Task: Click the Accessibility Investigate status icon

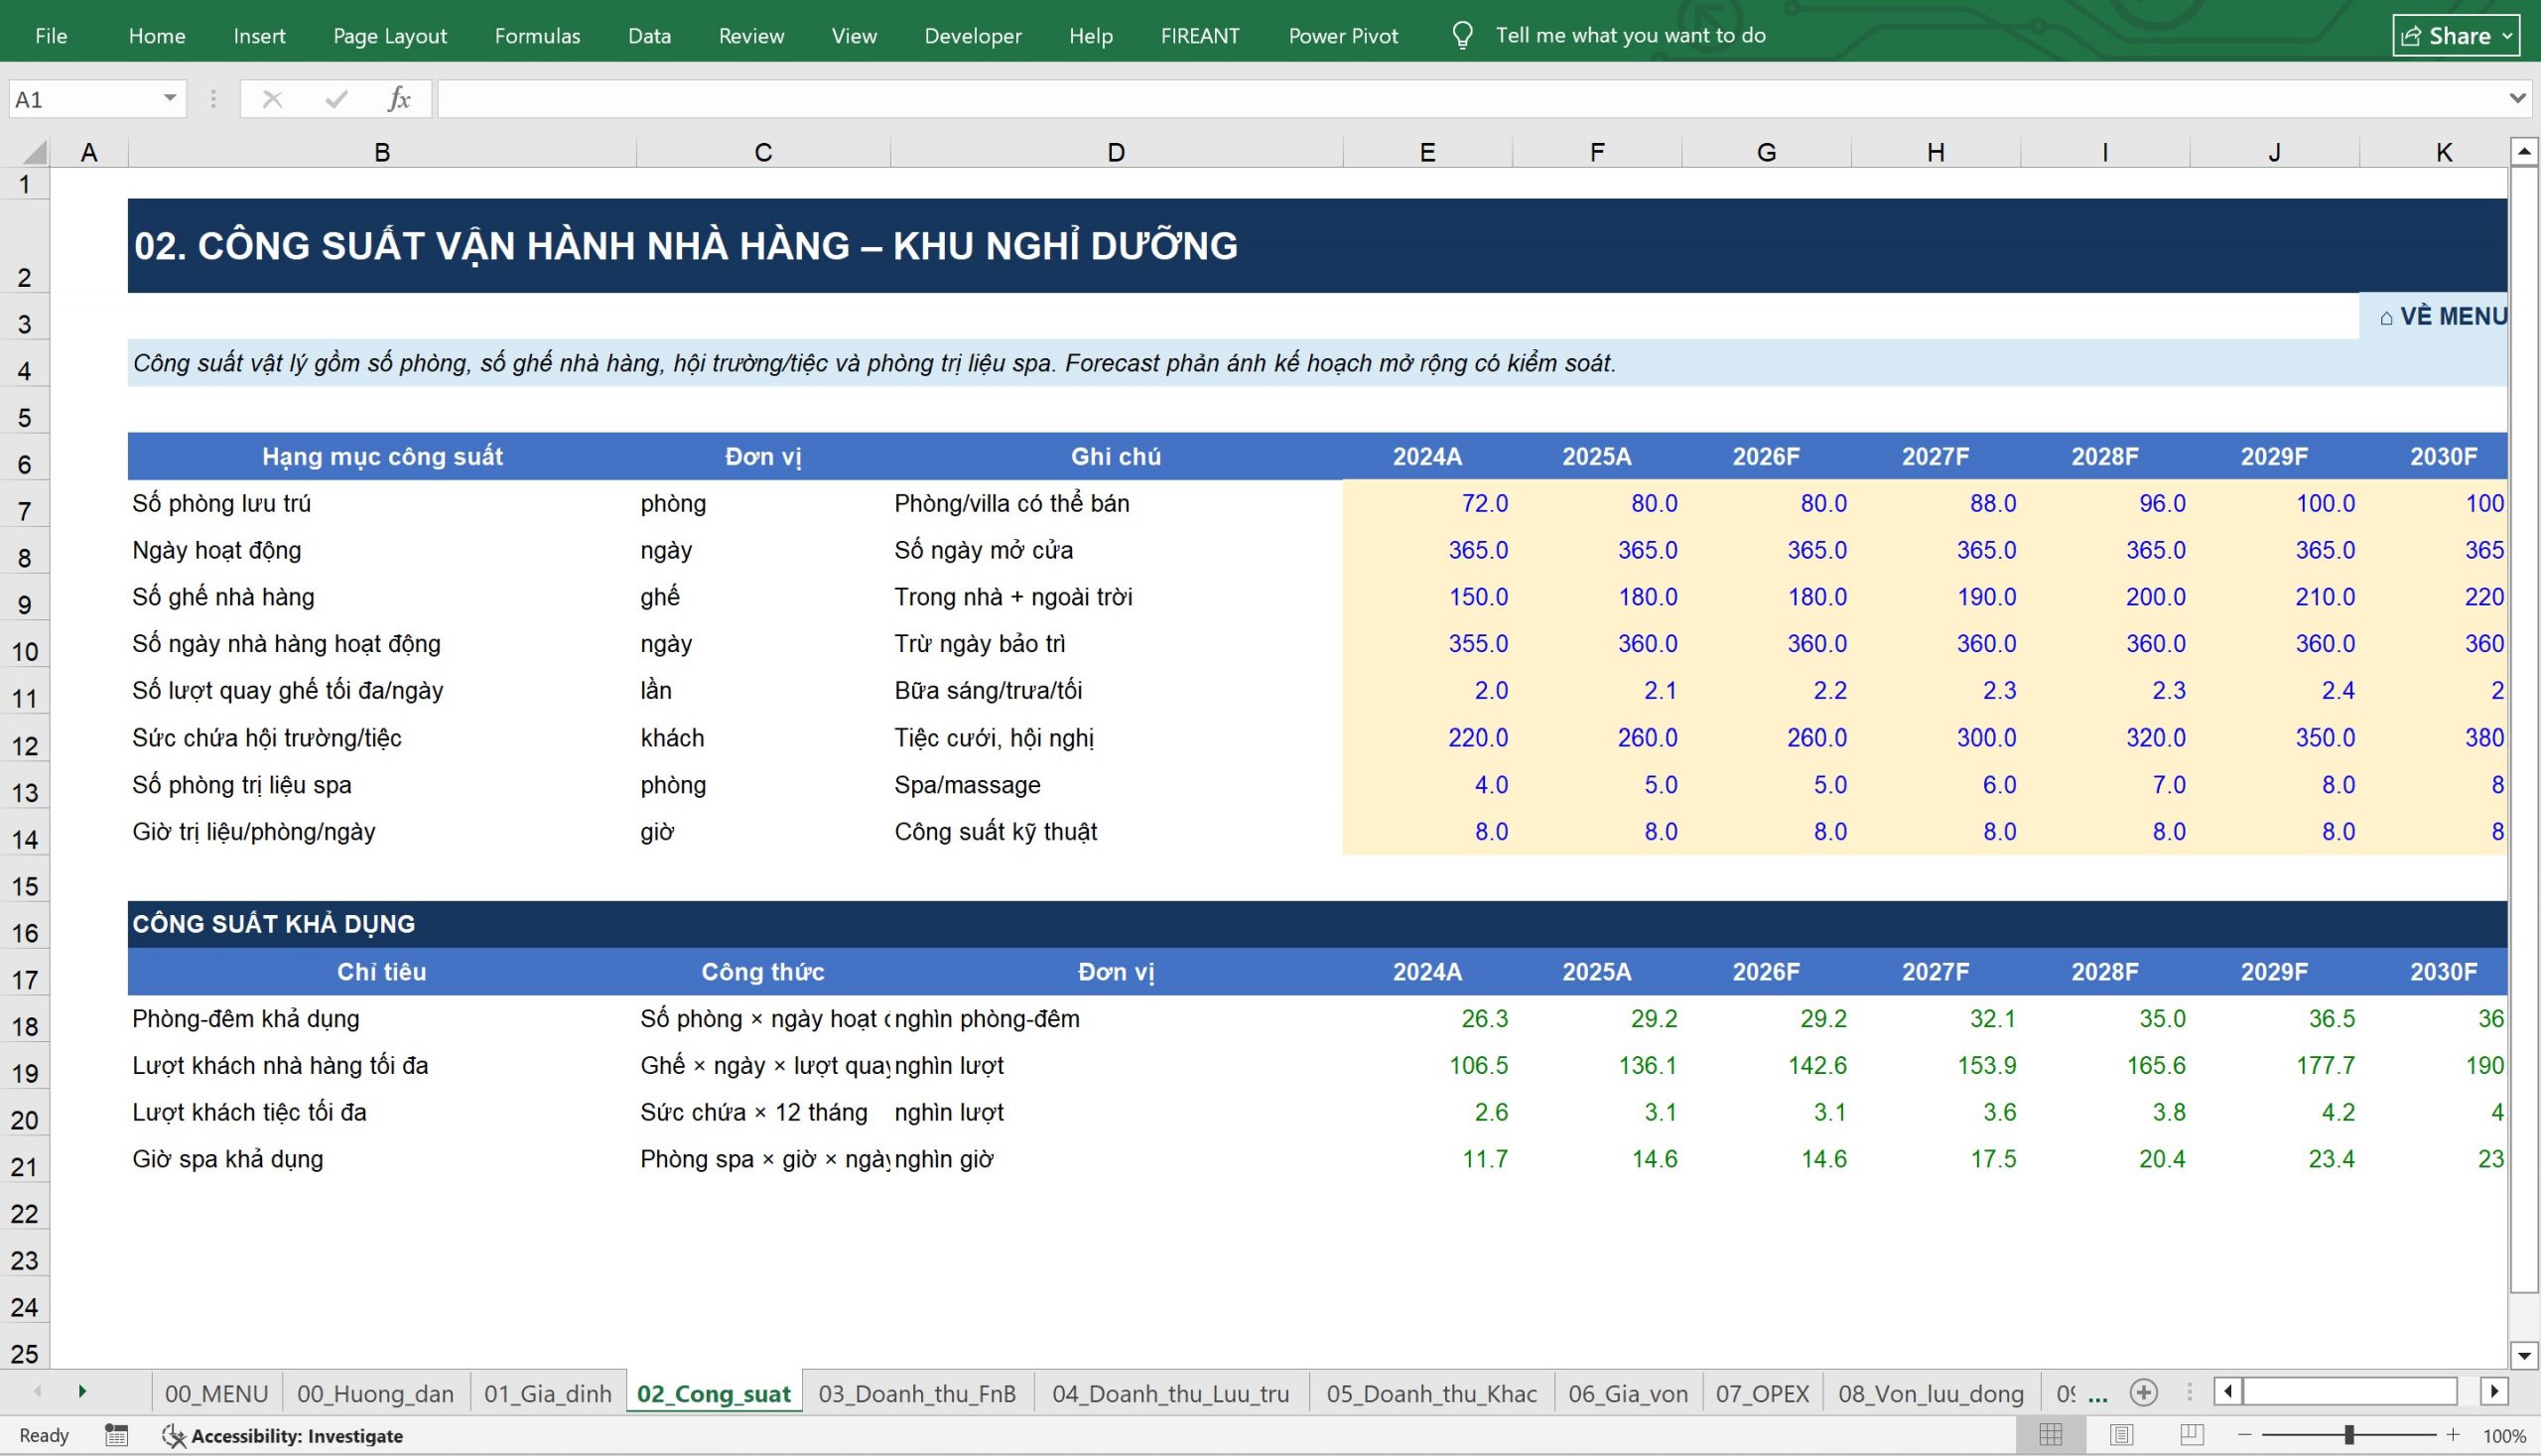Action: click(174, 1436)
